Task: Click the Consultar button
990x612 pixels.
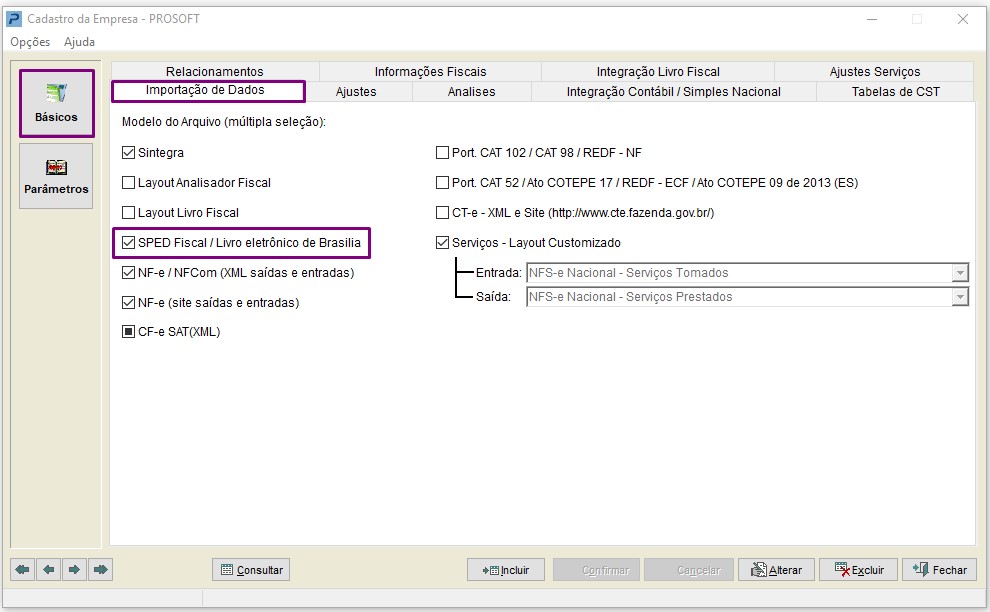Action: coord(251,570)
